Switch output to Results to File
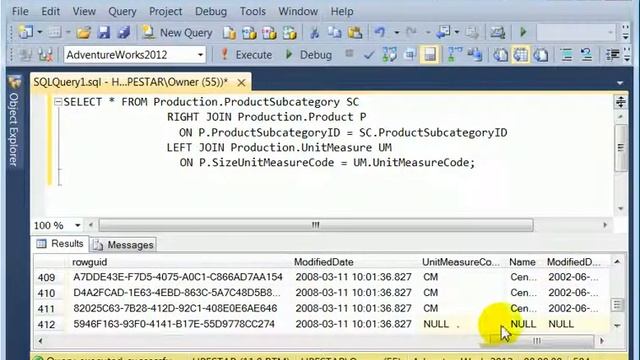 pyautogui.click(x=541, y=55)
